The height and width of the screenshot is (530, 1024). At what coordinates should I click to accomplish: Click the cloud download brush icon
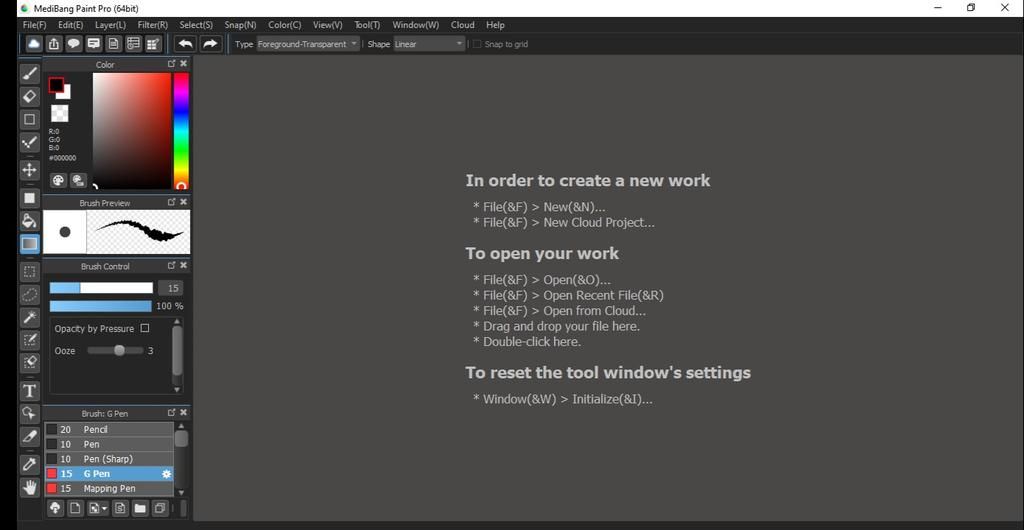[56, 508]
